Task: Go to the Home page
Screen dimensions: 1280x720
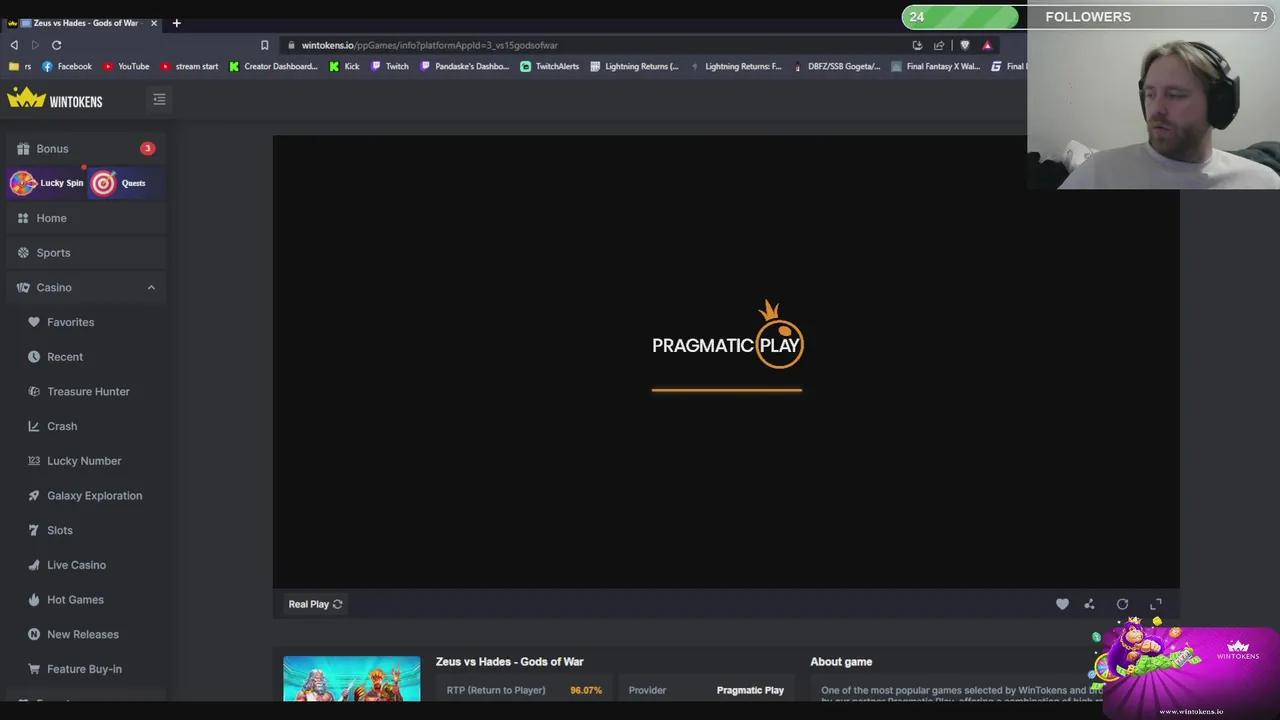Action: [86, 218]
